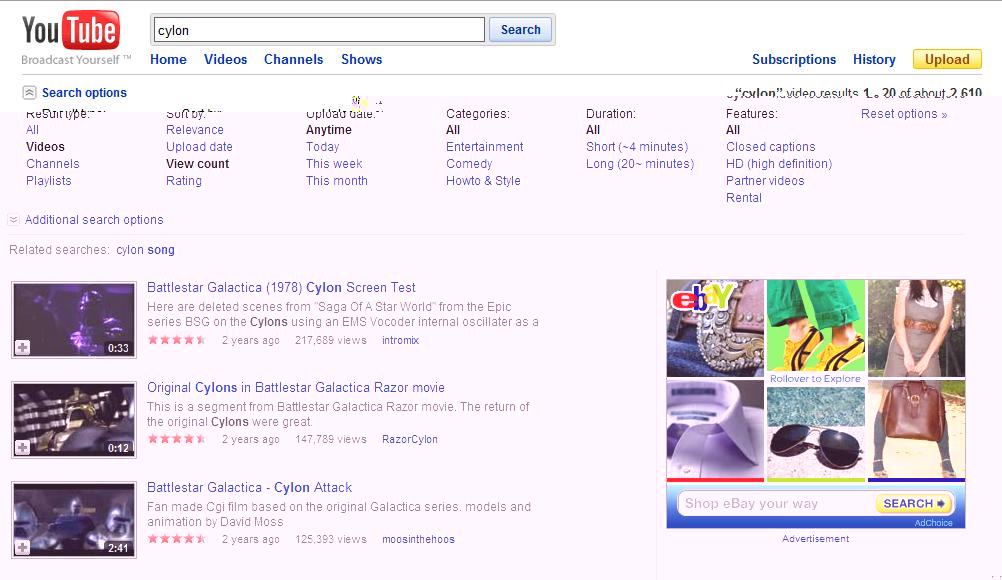Filter by Howto & Style category
Screen dimensions: 1002x580
[x=483, y=181]
